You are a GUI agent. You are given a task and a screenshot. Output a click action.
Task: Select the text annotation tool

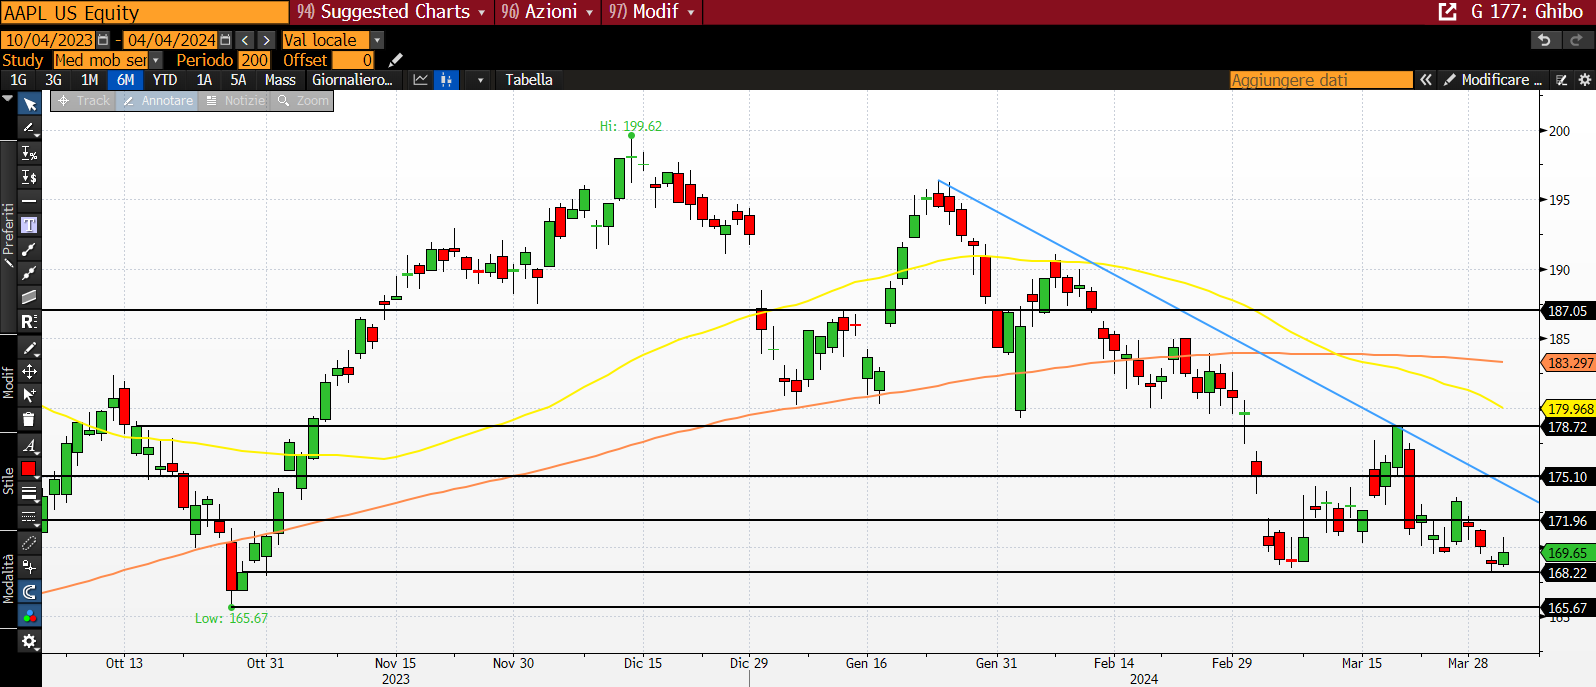[x=29, y=225]
